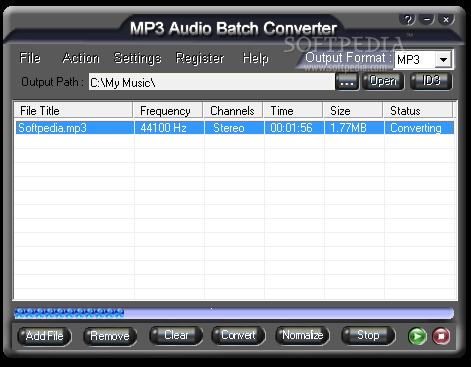Viewport: 471px width, 367px height.
Task: Click the Converting status cell
Action: point(419,128)
